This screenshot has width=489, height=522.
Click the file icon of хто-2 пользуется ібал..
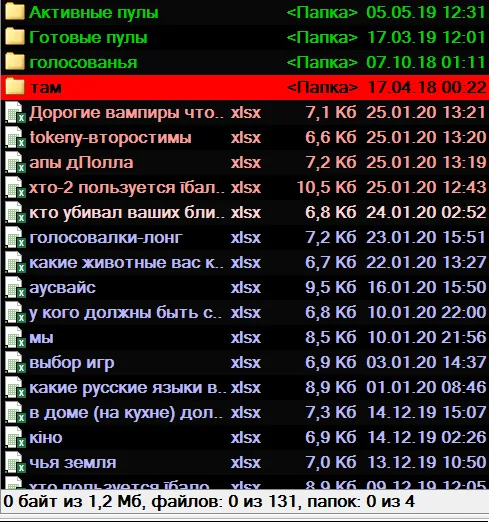[16, 187]
